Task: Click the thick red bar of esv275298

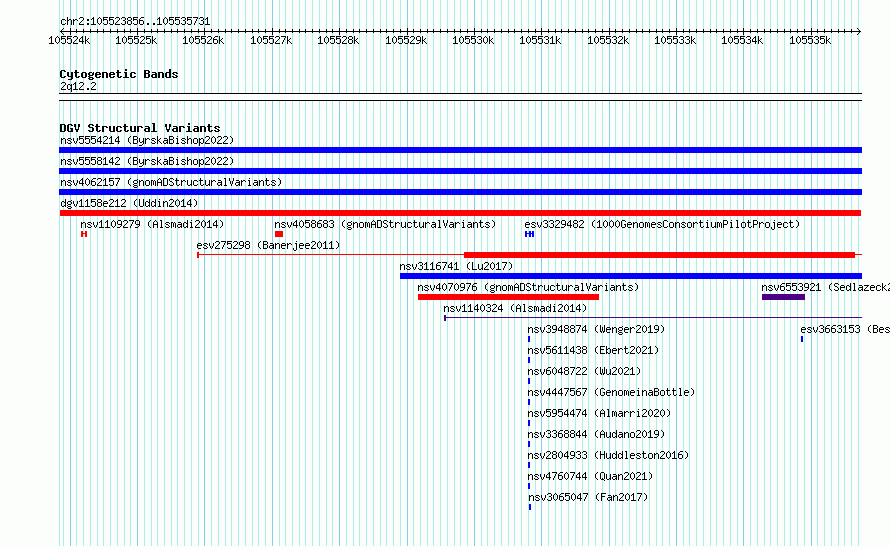Action: click(x=660, y=255)
